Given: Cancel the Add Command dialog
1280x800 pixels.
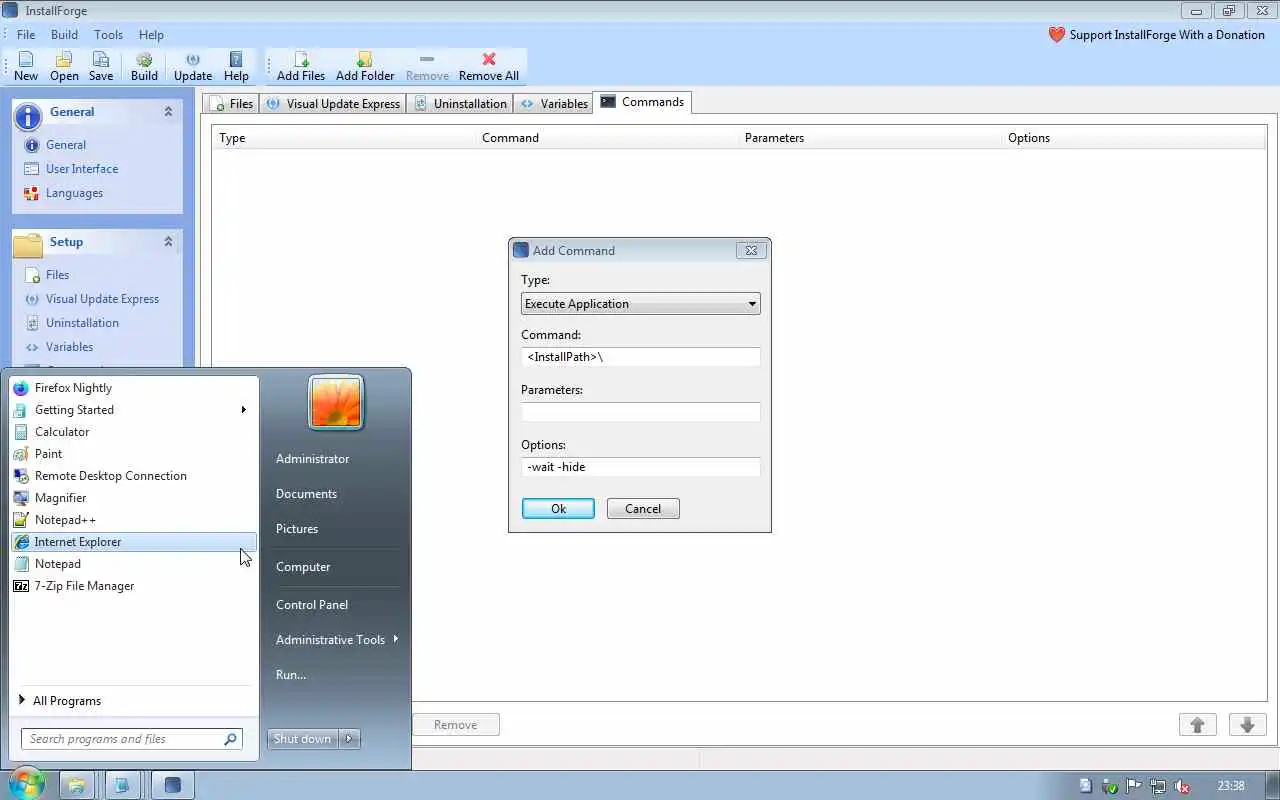Looking at the screenshot, I should (x=643, y=509).
